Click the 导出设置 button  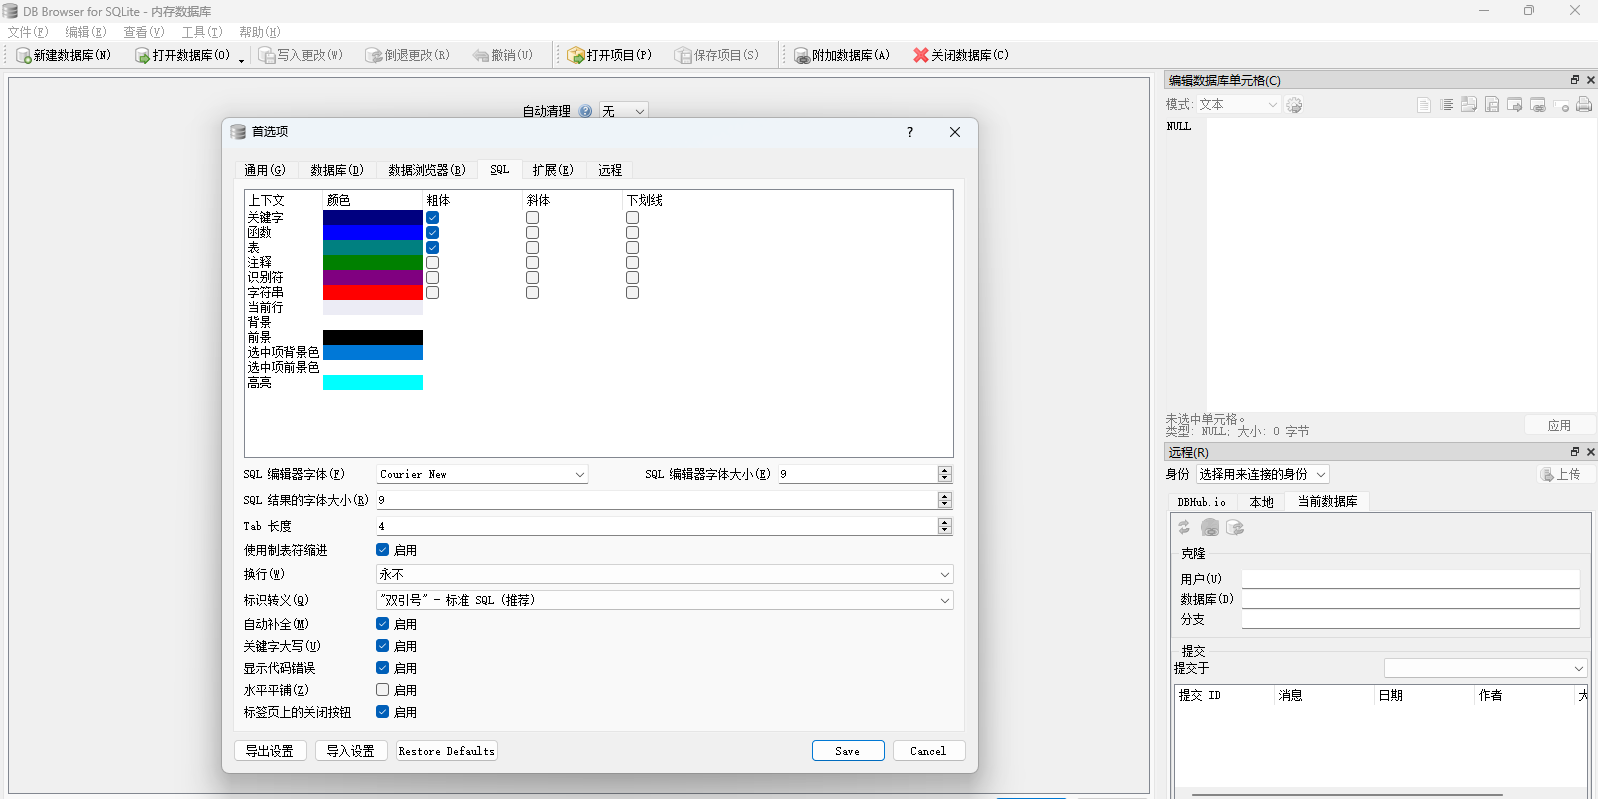(270, 751)
